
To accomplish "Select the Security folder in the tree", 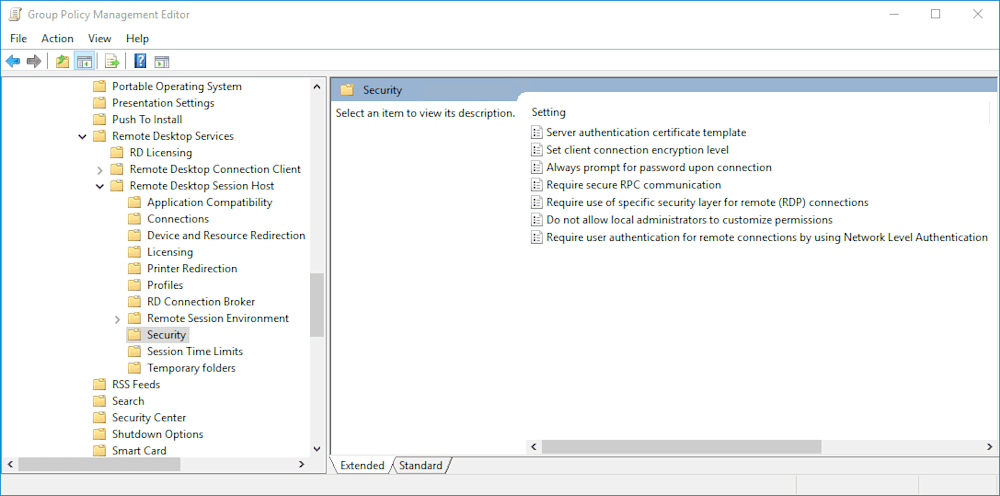I will 166,335.
